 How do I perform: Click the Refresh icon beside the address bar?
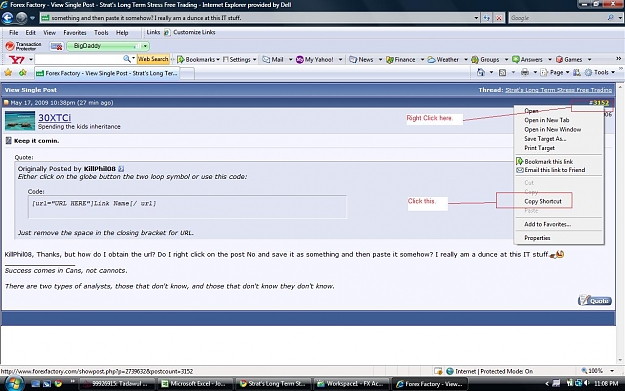pyautogui.click(x=486, y=18)
